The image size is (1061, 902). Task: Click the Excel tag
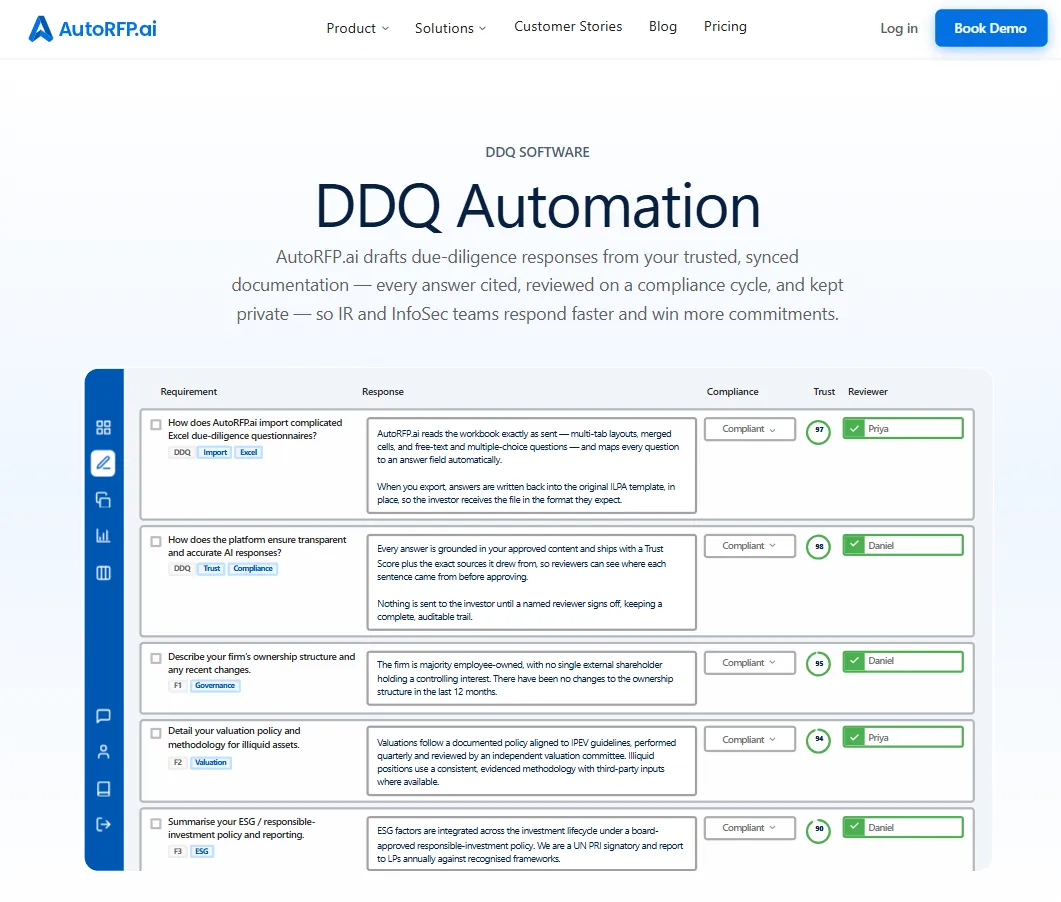click(248, 452)
